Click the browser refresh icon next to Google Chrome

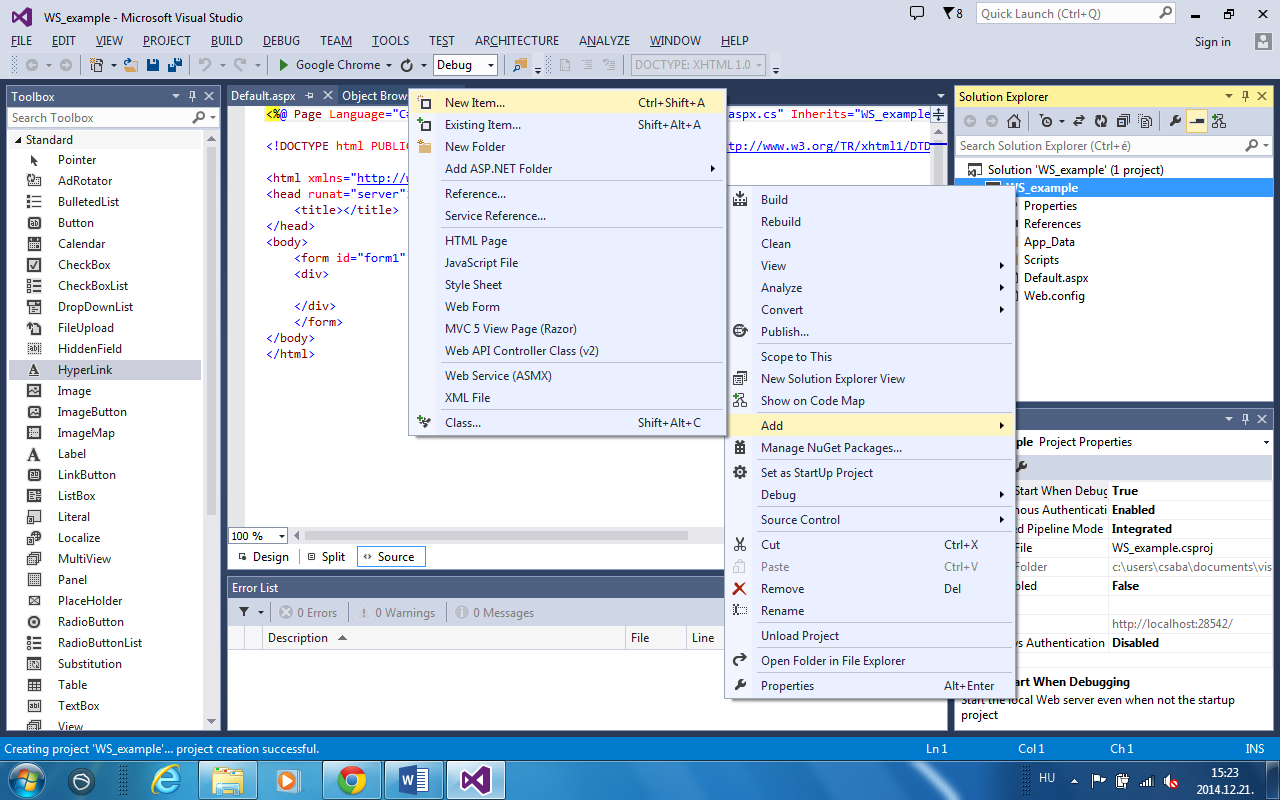click(x=407, y=65)
